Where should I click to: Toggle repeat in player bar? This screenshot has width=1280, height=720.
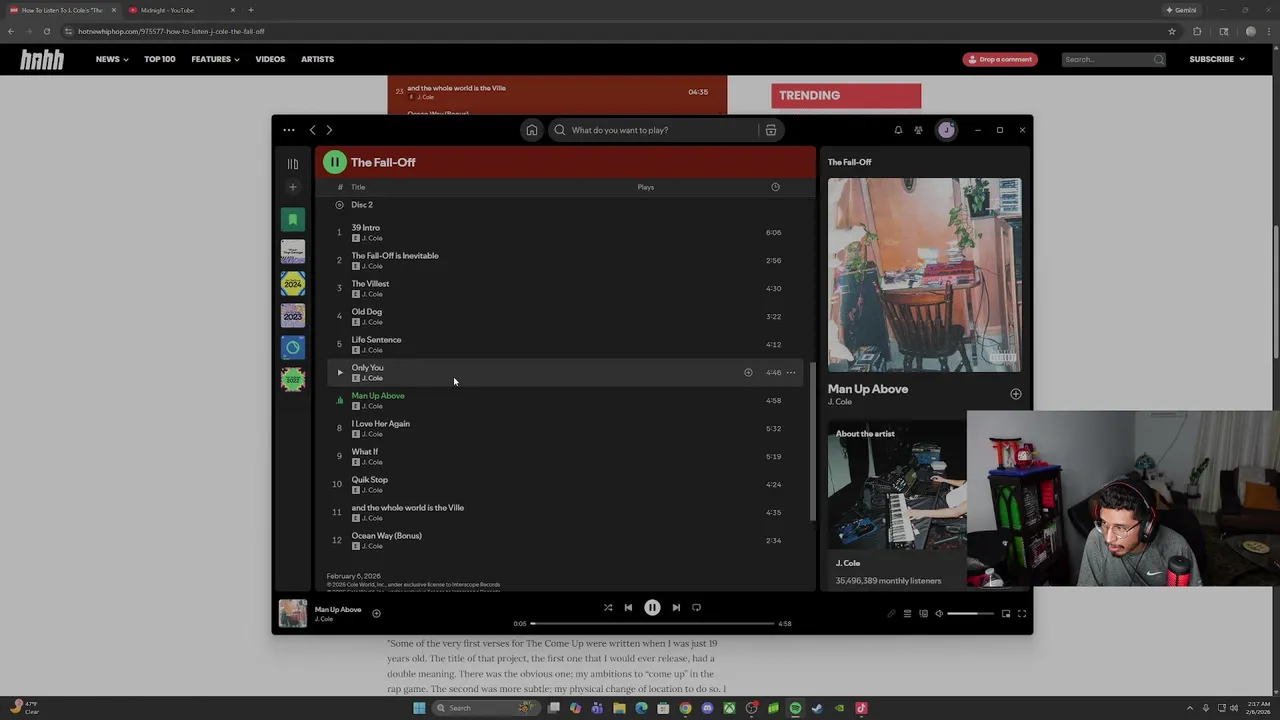click(x=696, y=607)
